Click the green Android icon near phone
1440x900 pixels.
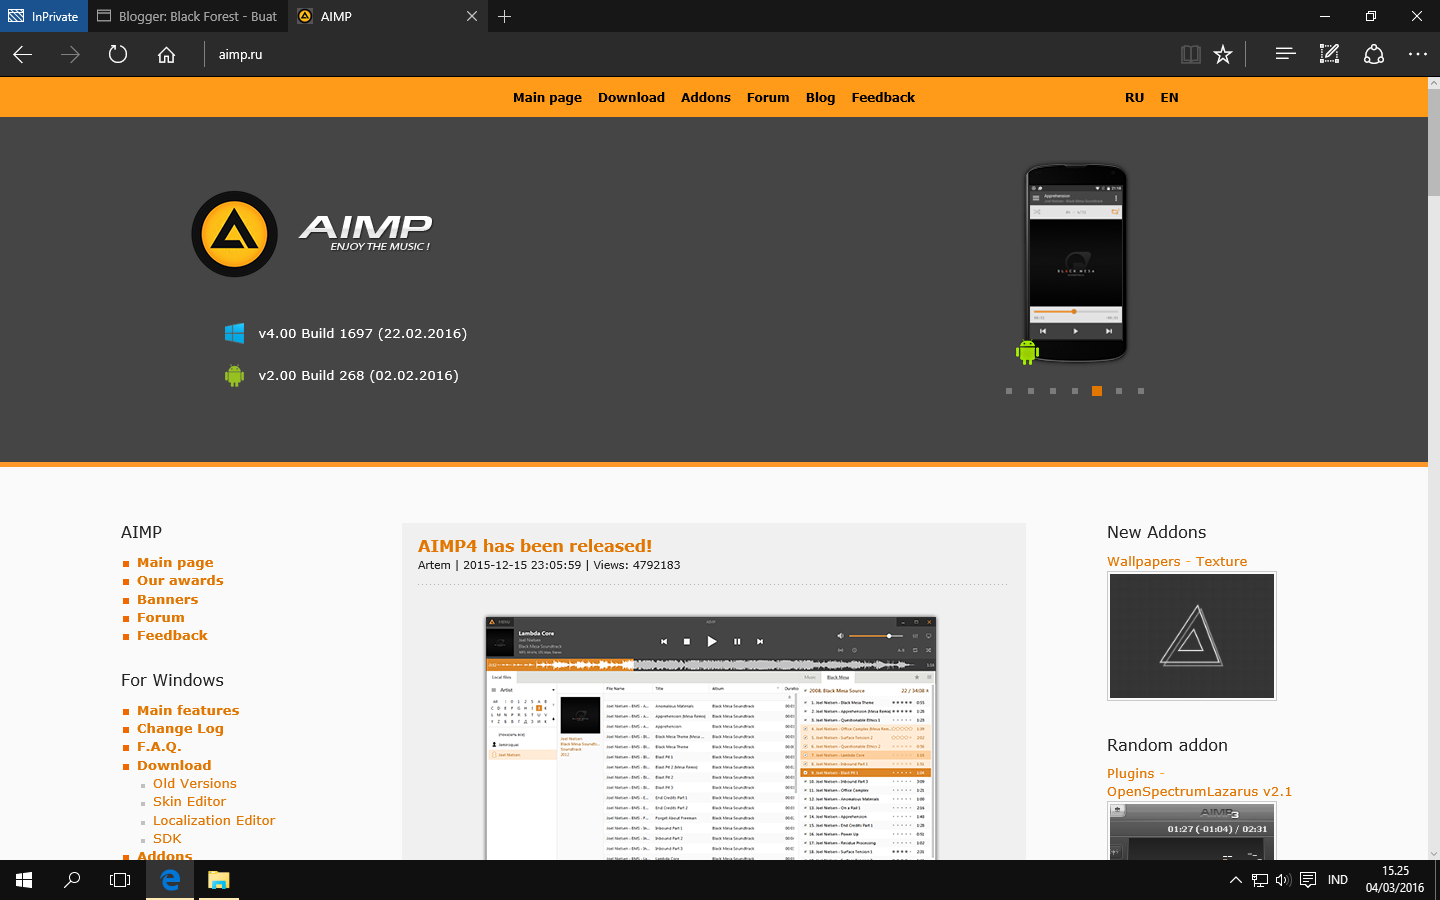[1027, 351]
